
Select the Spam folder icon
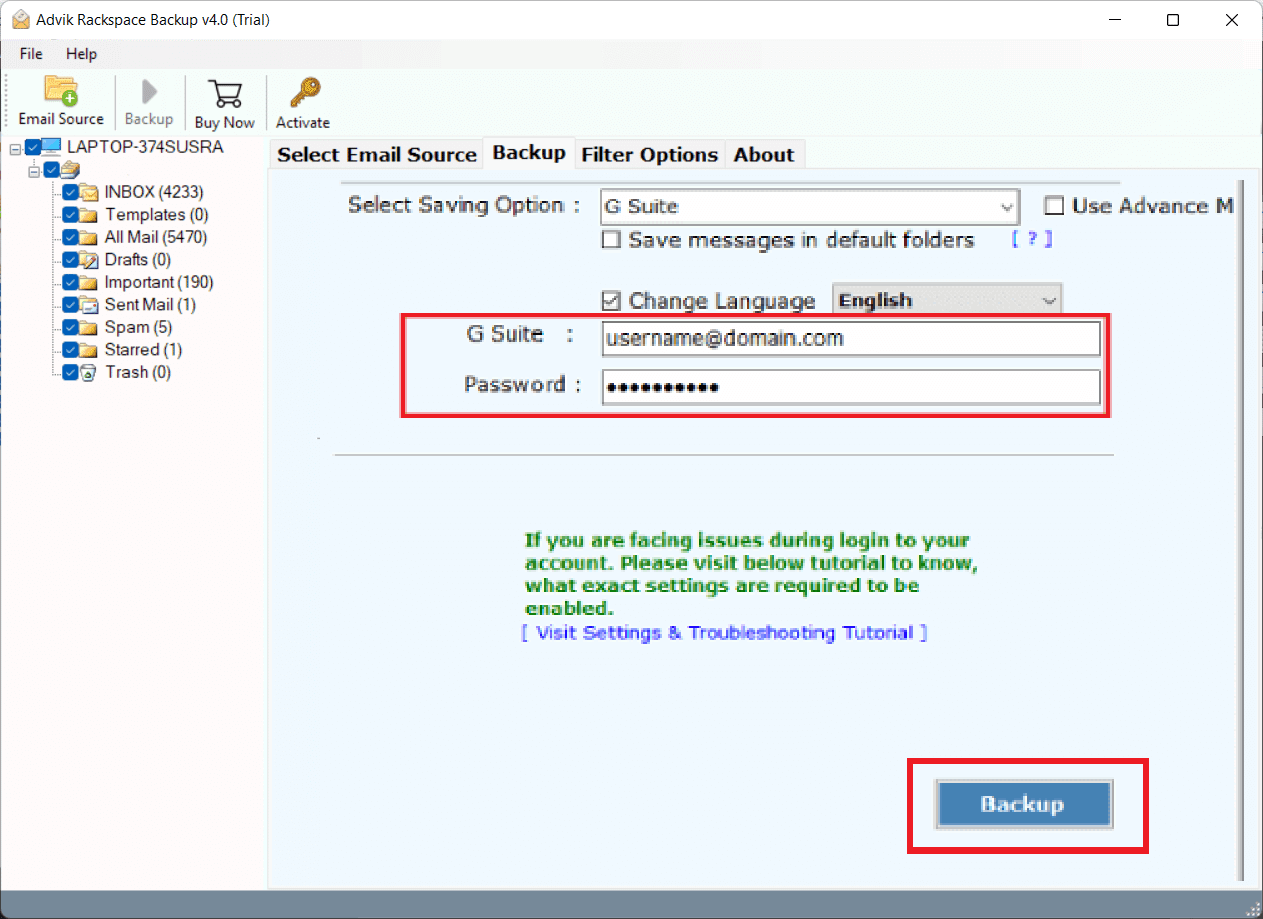click(x=88, y=327)
